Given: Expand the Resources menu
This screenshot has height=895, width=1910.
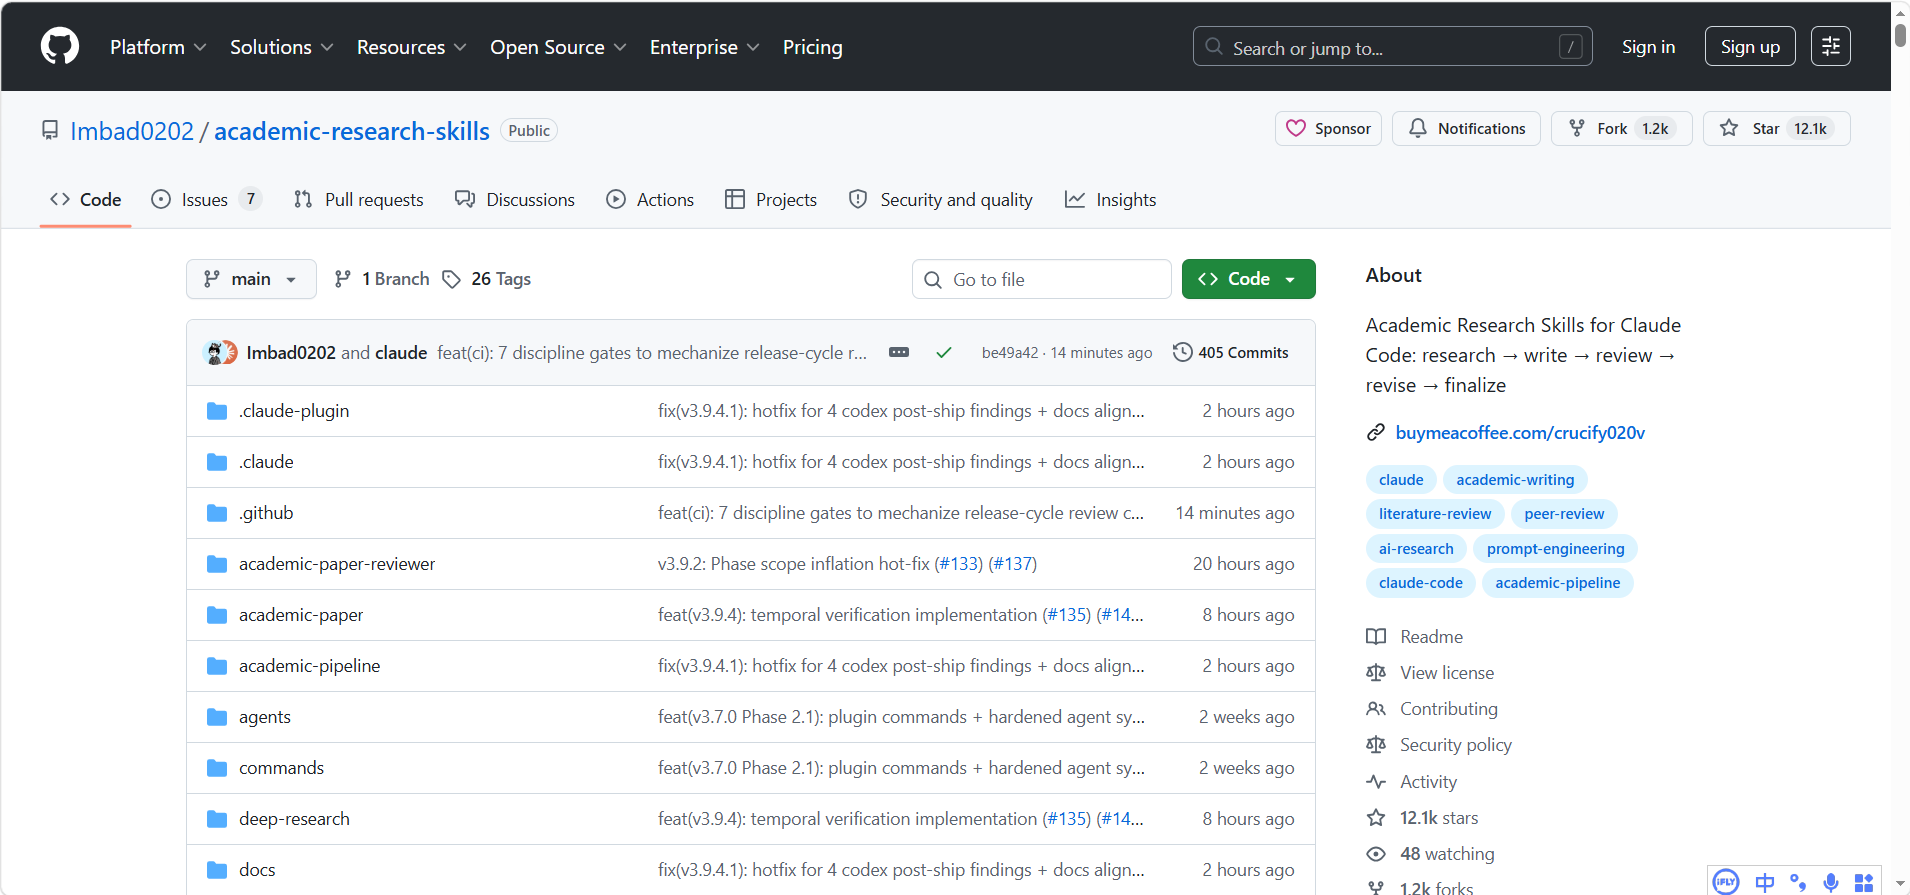Looking at the screenshot, I should pos(411,47).
